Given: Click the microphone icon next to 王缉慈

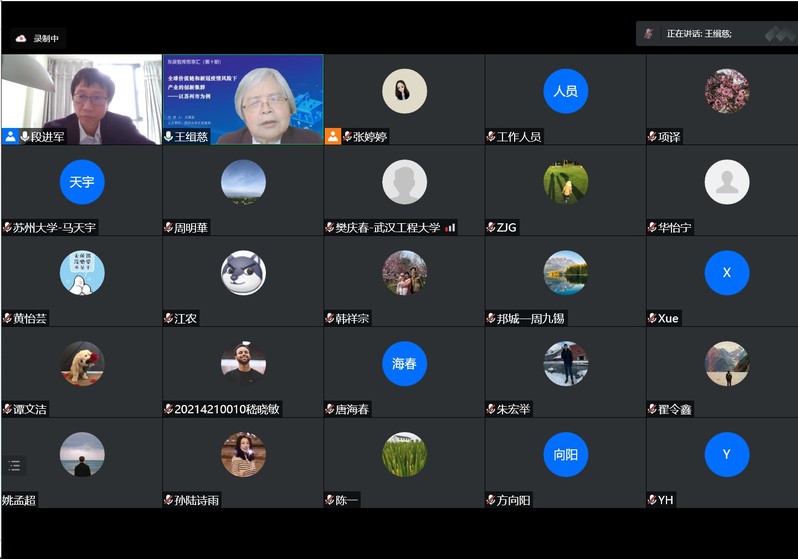Looking at the screenshot, I should 169,136.
